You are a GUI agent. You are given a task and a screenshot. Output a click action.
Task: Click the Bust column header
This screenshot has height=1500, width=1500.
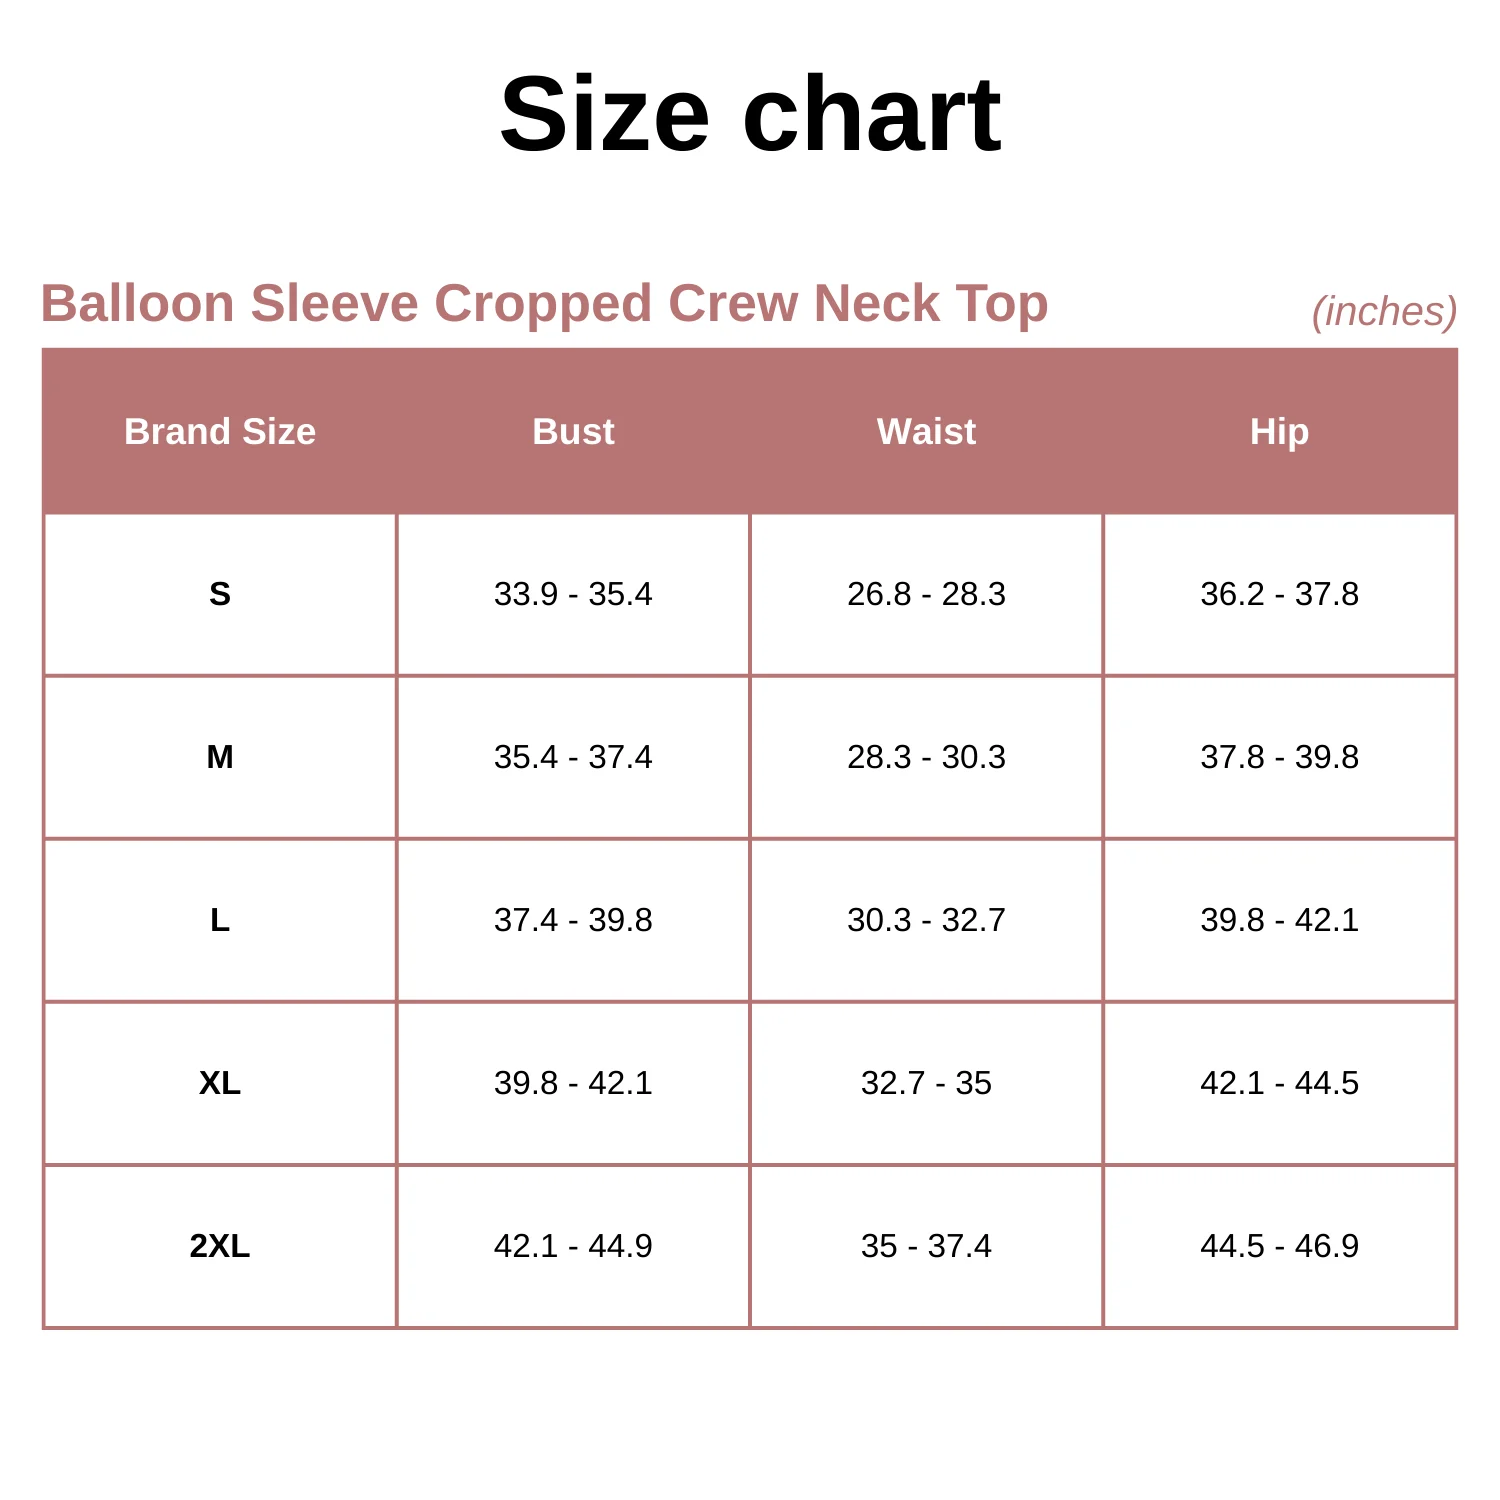pos(573,431)
